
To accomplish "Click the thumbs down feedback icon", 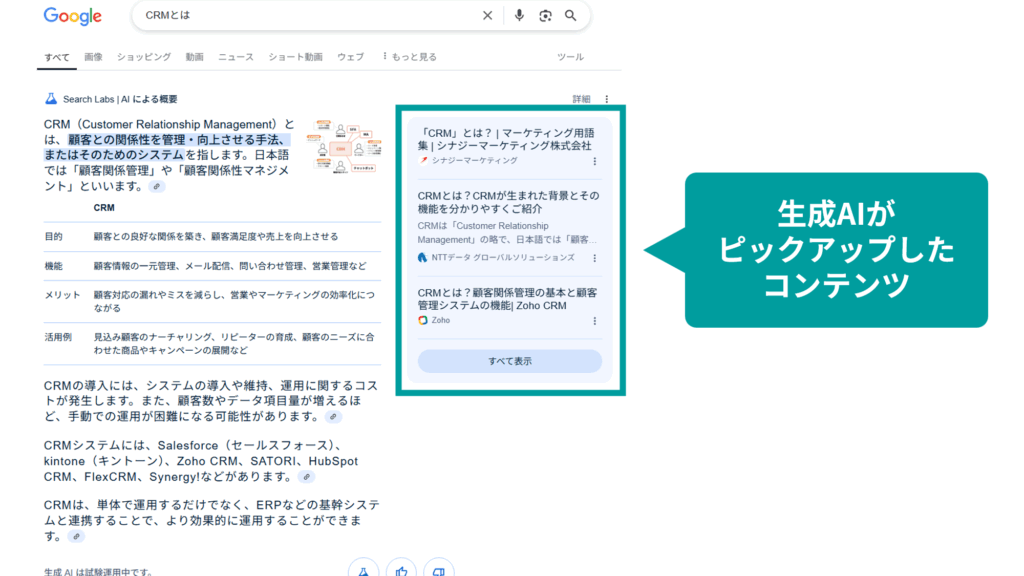I will click(439, 569).
